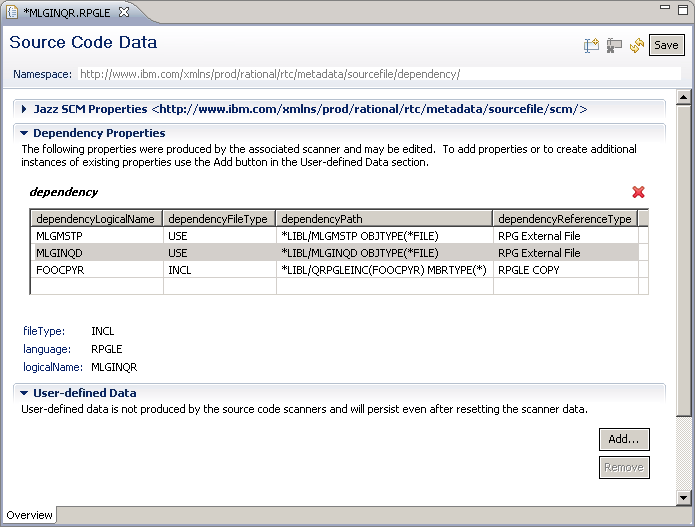695x527 pixels.
Task: Click the scroll down arrow
Action: (x=684, y=498)
